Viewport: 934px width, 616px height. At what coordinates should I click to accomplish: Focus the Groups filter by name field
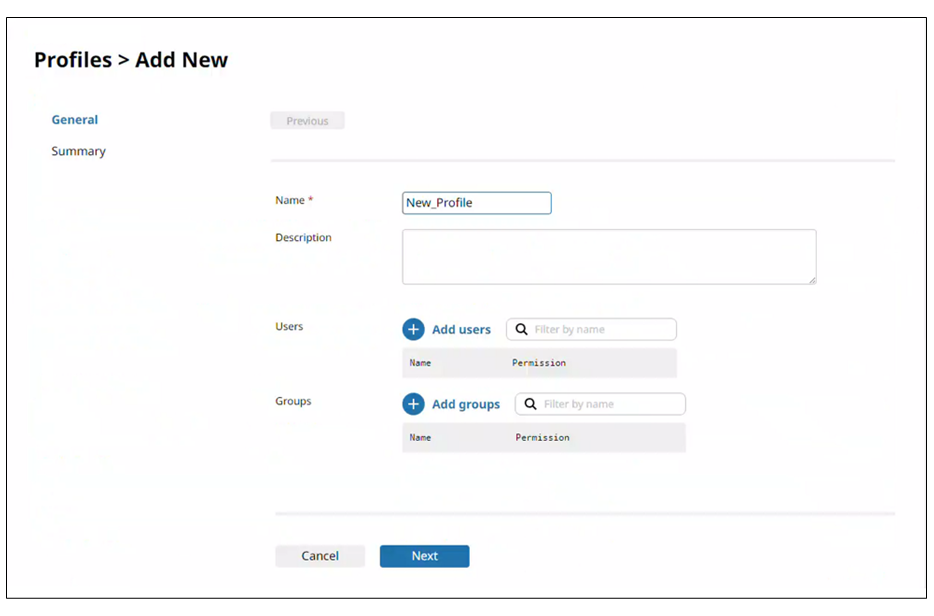611,404
